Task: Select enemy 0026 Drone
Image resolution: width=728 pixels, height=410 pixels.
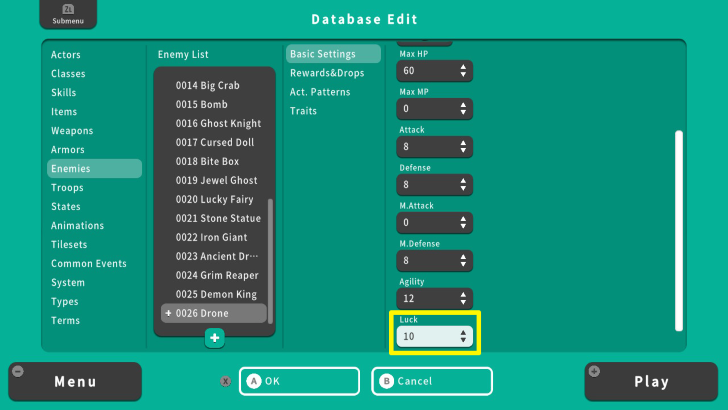Action: click(214, 313)
